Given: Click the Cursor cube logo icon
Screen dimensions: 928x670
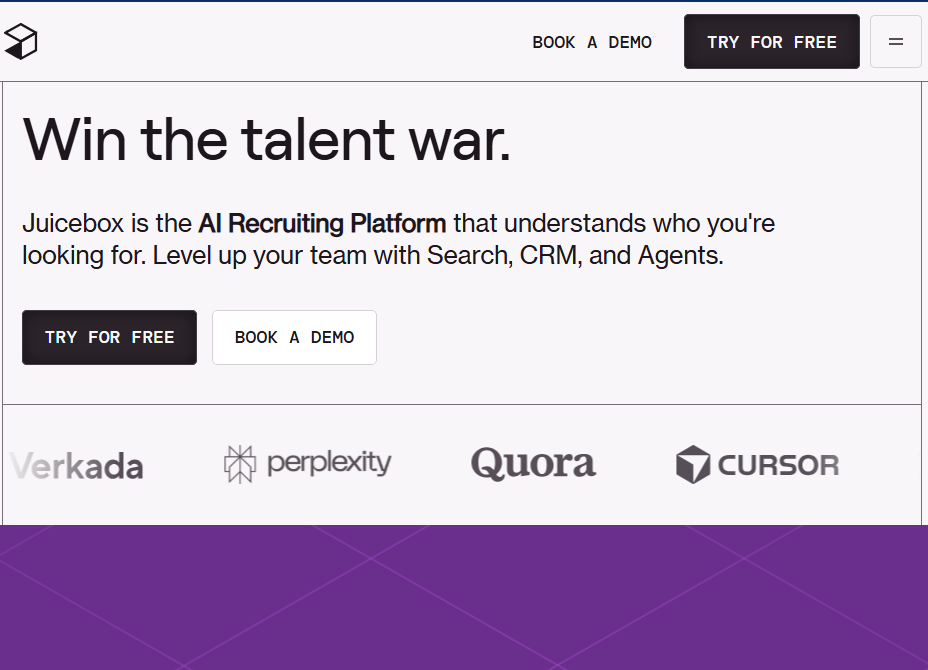Looking at the screenshot, I should [692, 465].
